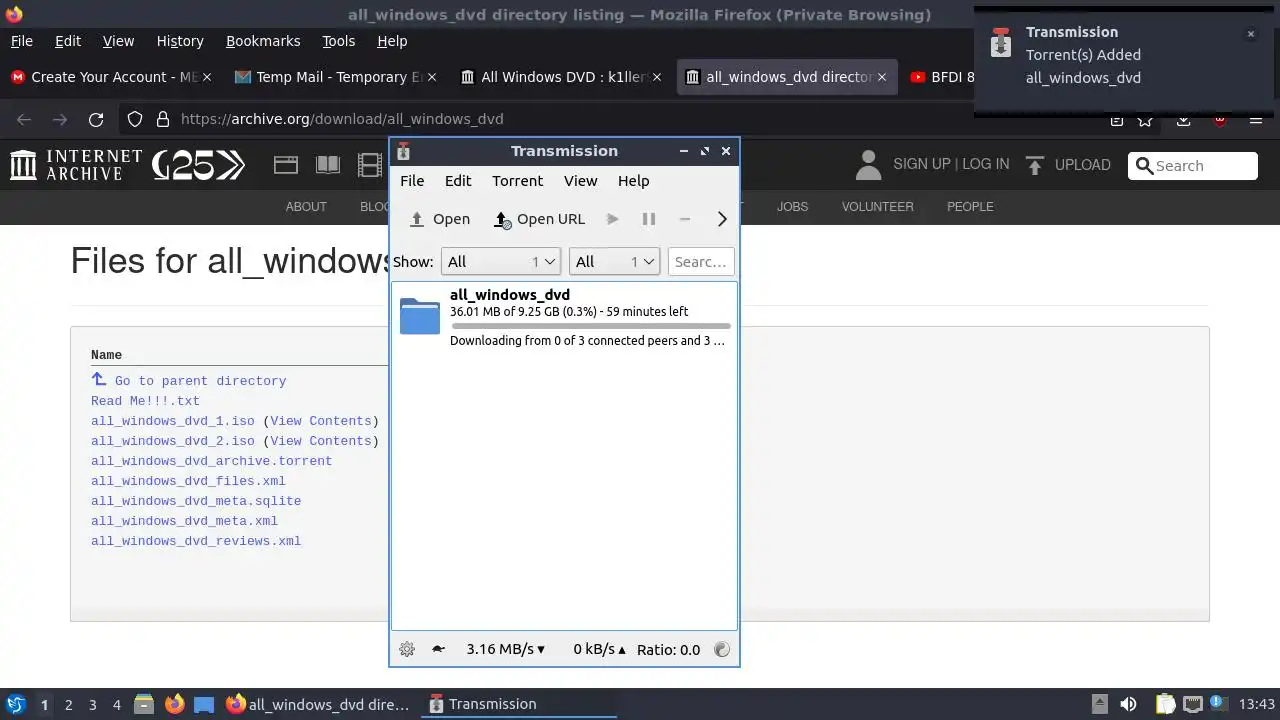The image size is (1280, 720).
Task: Download all_windows_dvd_1.iso link
Action: point(173,421)
